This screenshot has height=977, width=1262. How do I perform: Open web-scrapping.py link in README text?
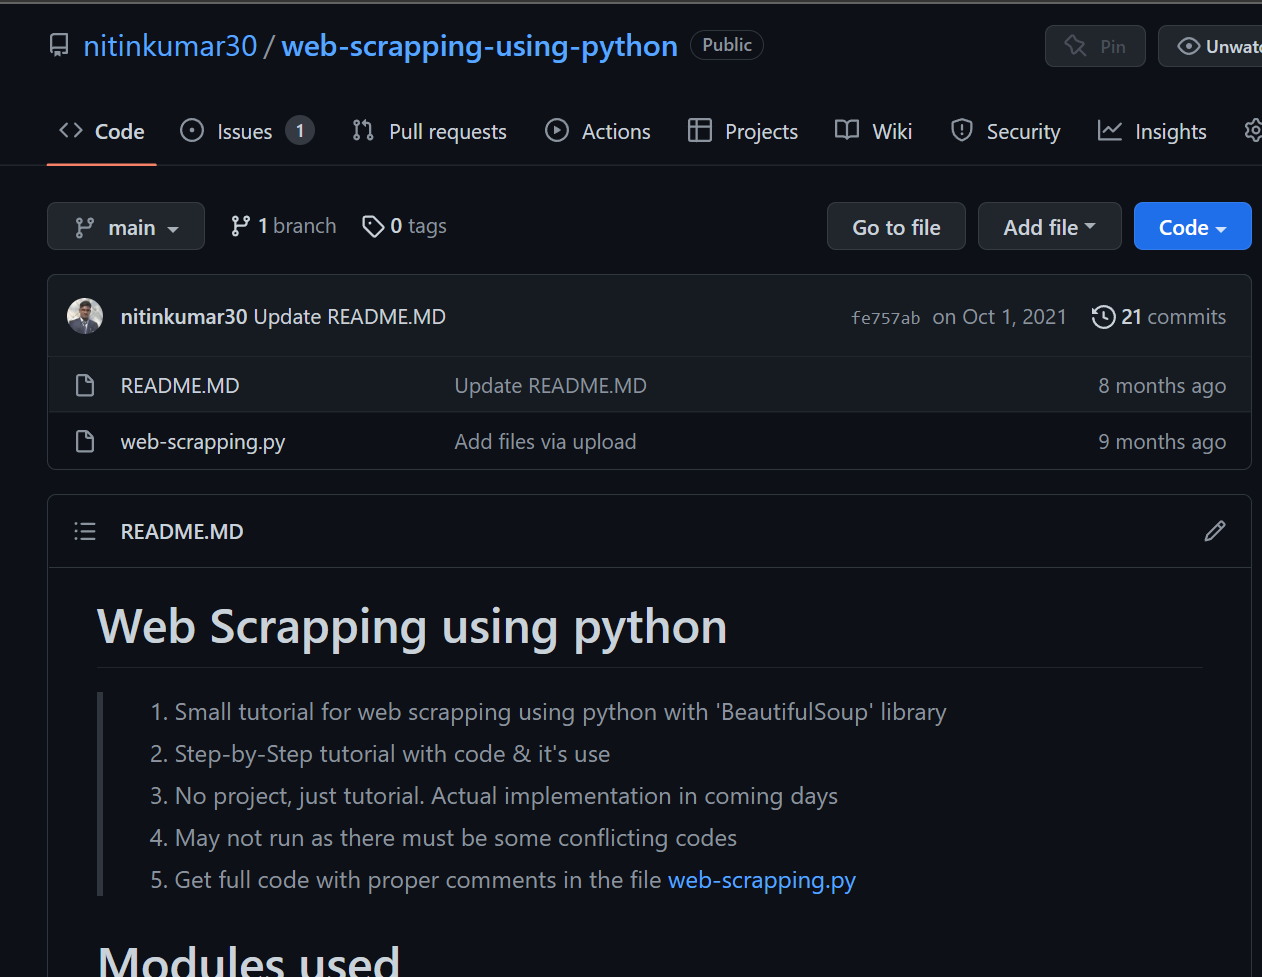pyautogui.click(x=761, y=880)
